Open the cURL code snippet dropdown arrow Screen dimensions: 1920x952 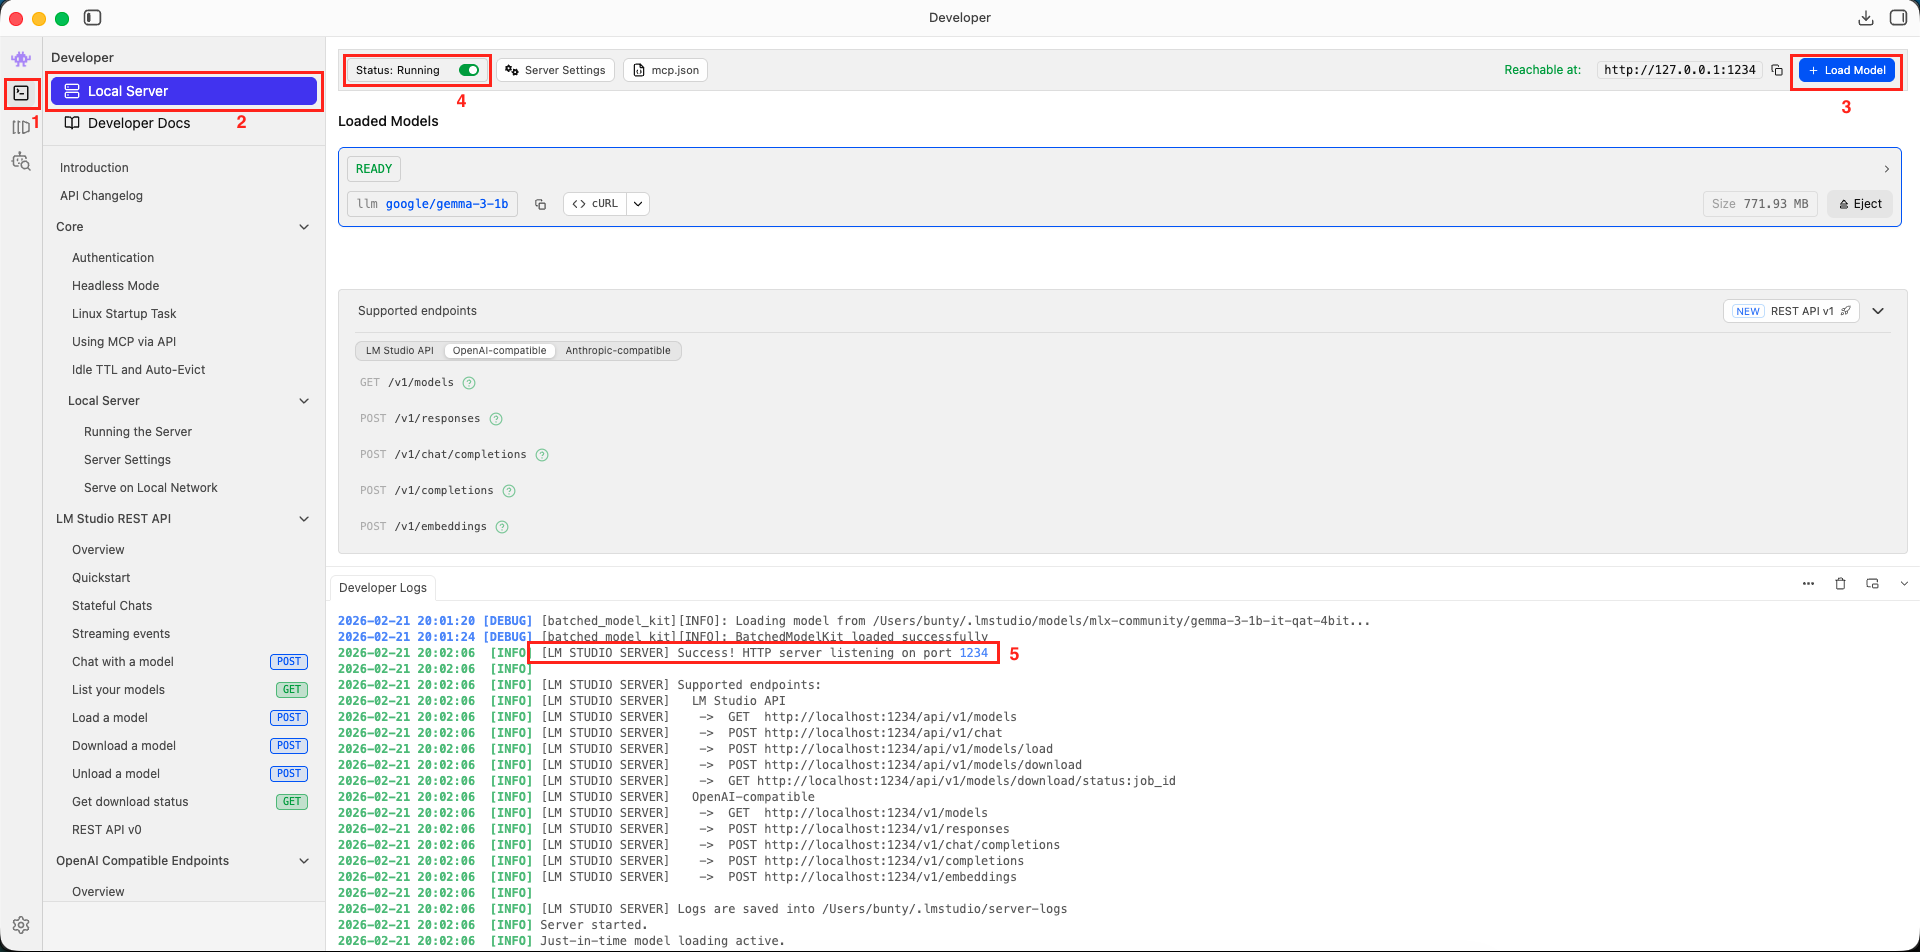point(638,204)
